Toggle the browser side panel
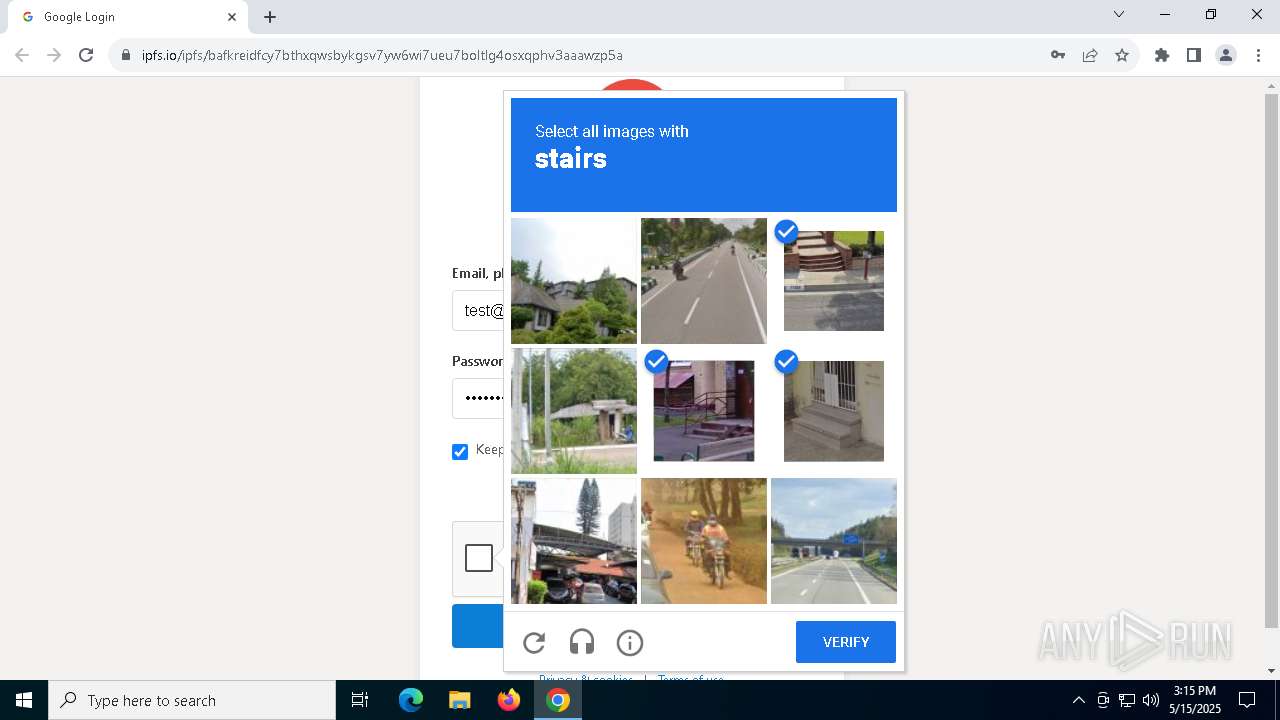This screenshot has width=1280, height=720. tap(1194, 55)
